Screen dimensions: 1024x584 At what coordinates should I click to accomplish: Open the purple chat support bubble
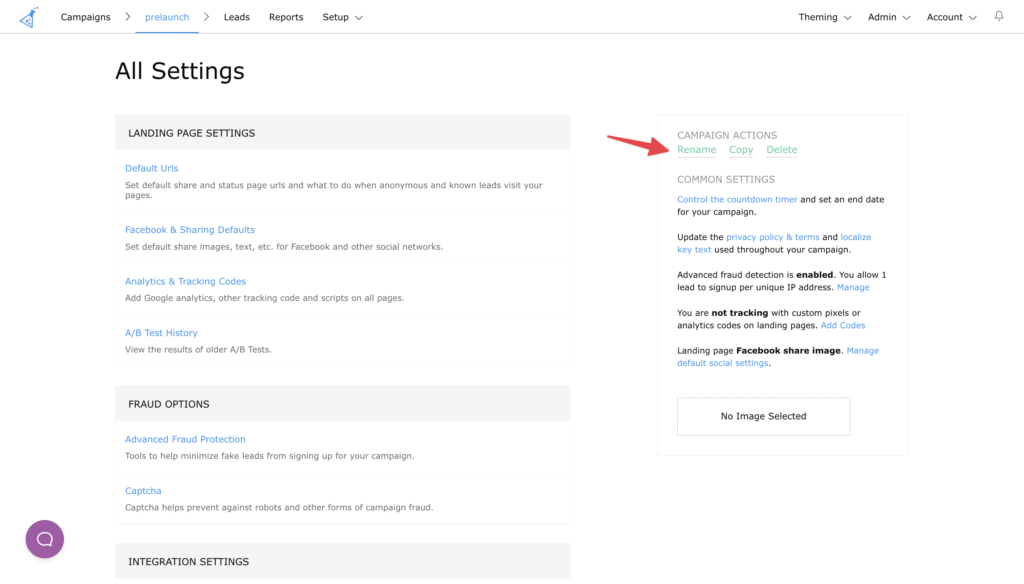(x=44, y=539)
